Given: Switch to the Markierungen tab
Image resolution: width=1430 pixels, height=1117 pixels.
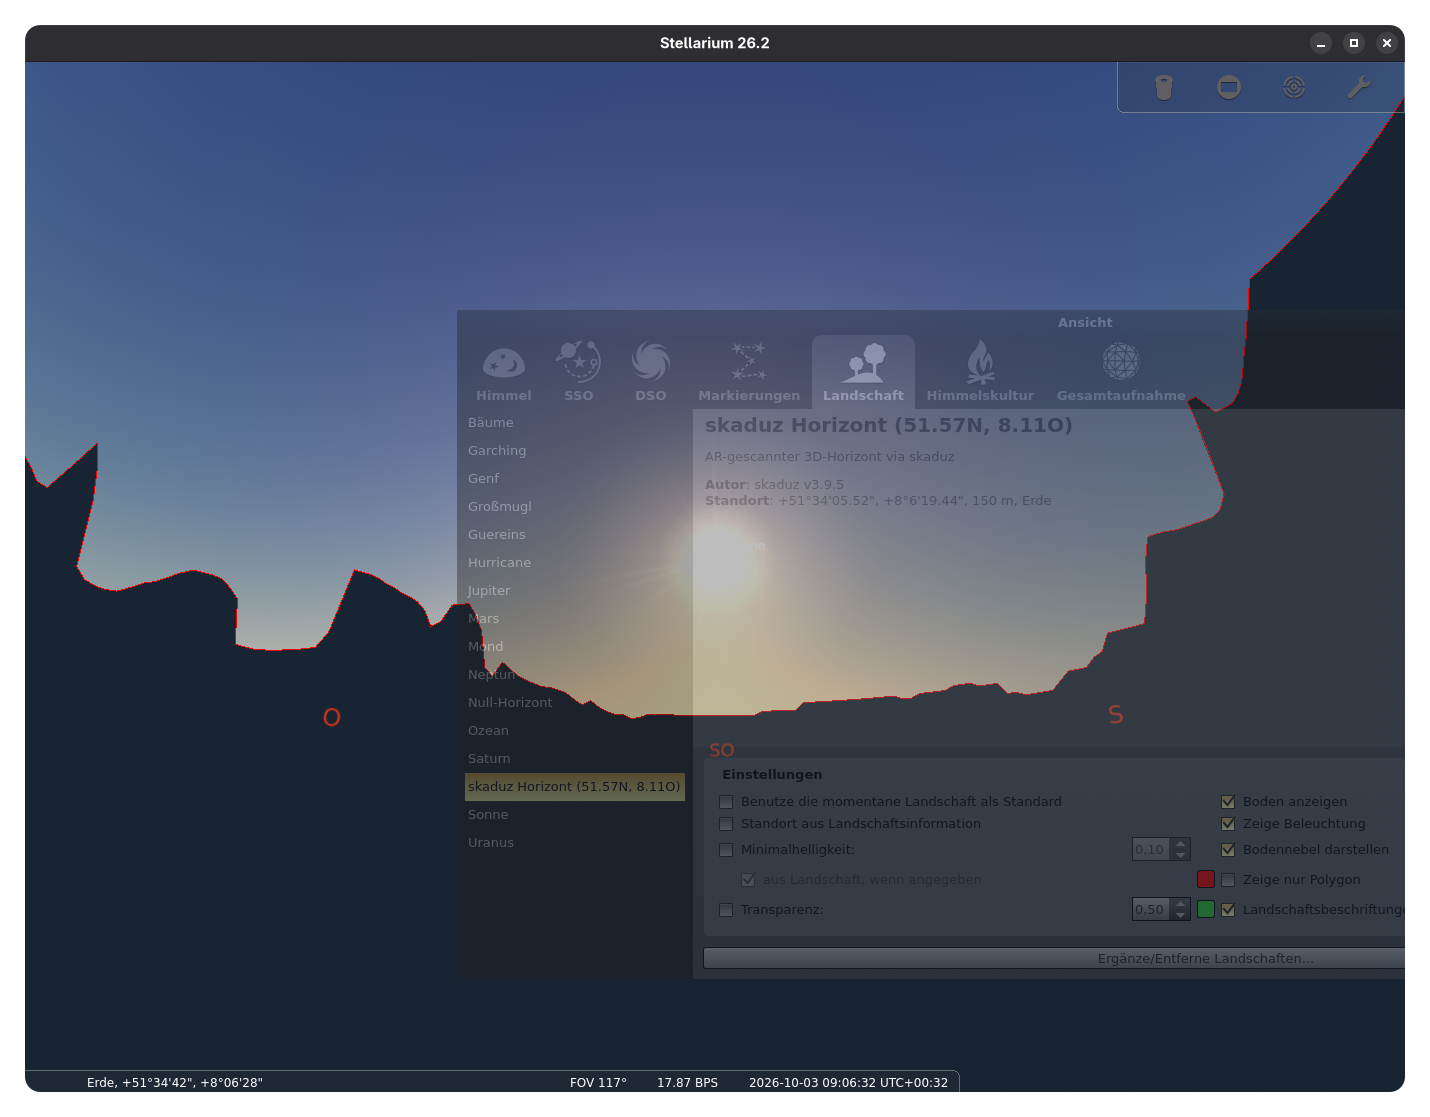Looking at the screenshot, I should click(749, 372).
